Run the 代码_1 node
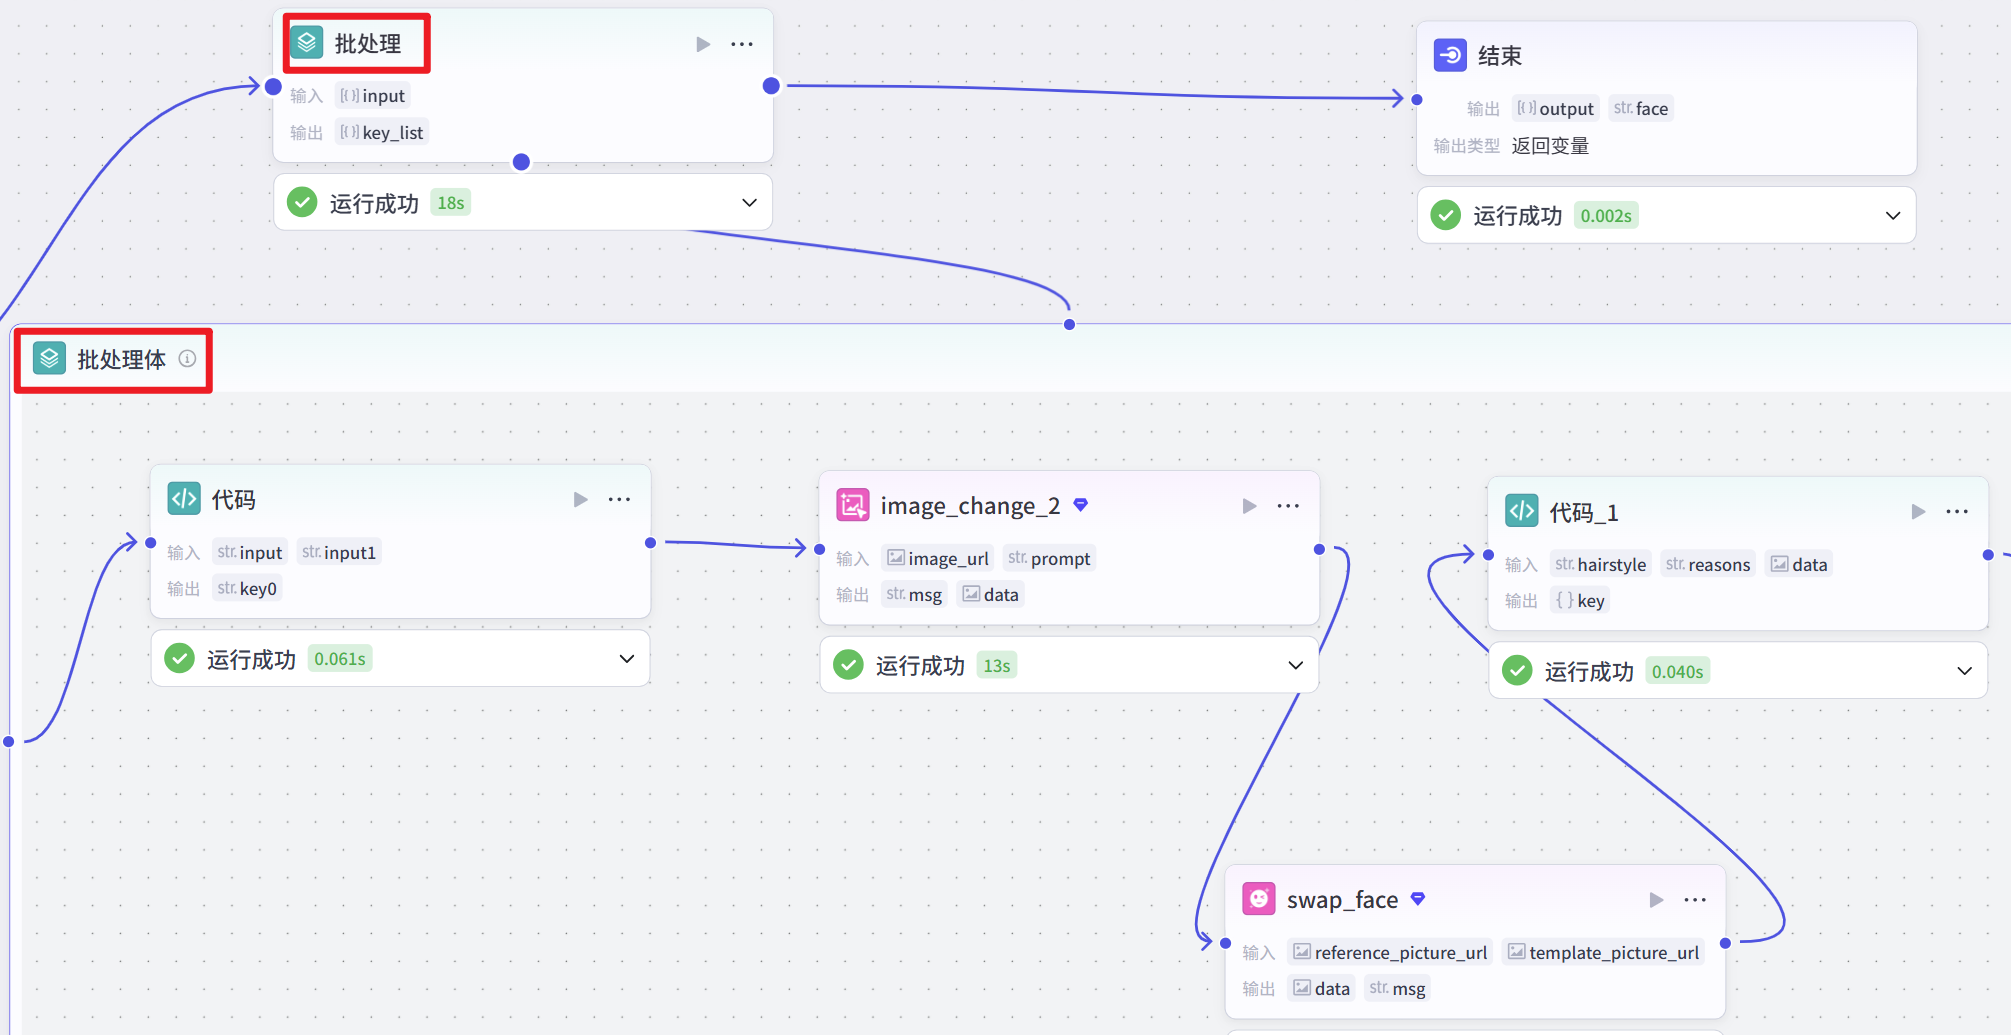The height and width of the screenshot is (1035, 2011). coord(1918,512)
